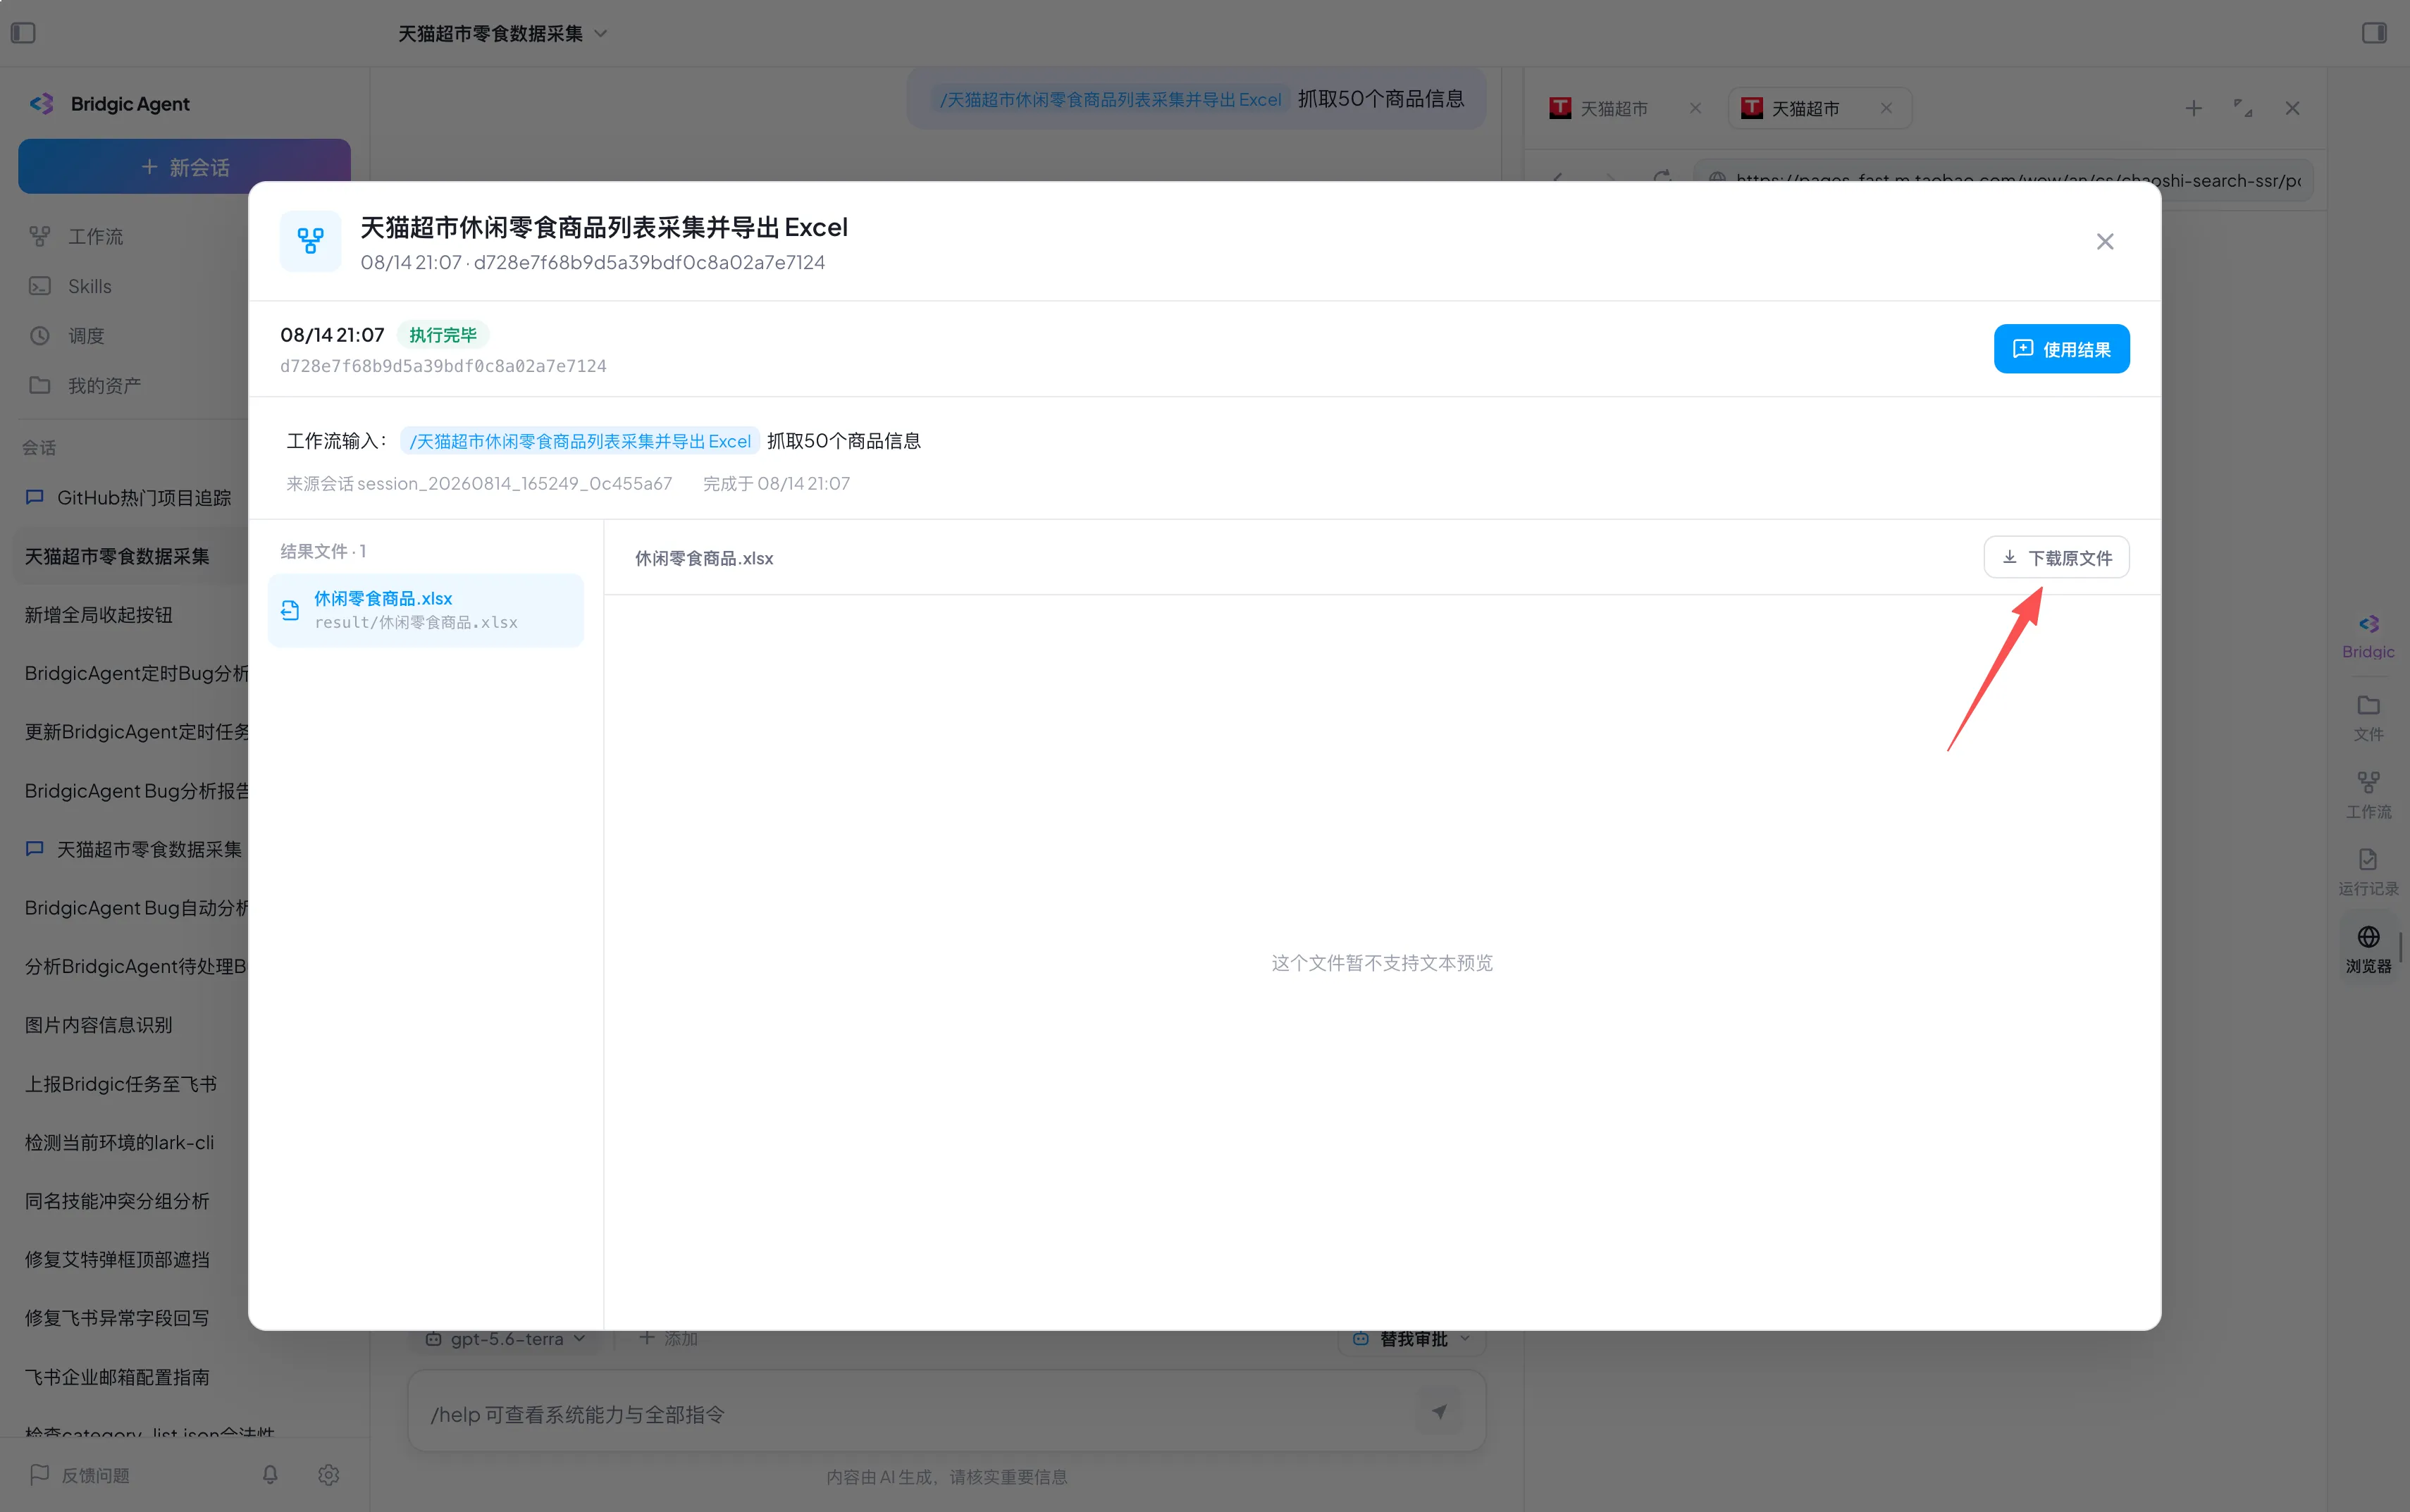Add a new browser tab
This screenshot has height=1512, width=2410.
click(2194, 108)
